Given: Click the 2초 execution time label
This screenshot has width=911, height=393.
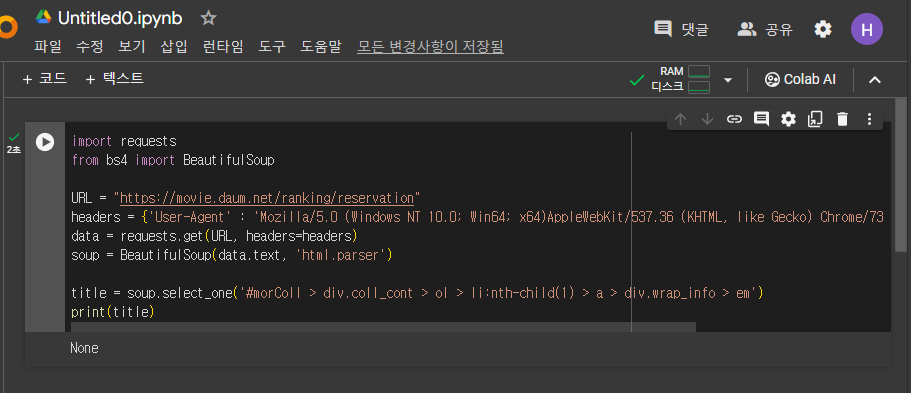Looking at the screenshot, I should click(13, 150).
